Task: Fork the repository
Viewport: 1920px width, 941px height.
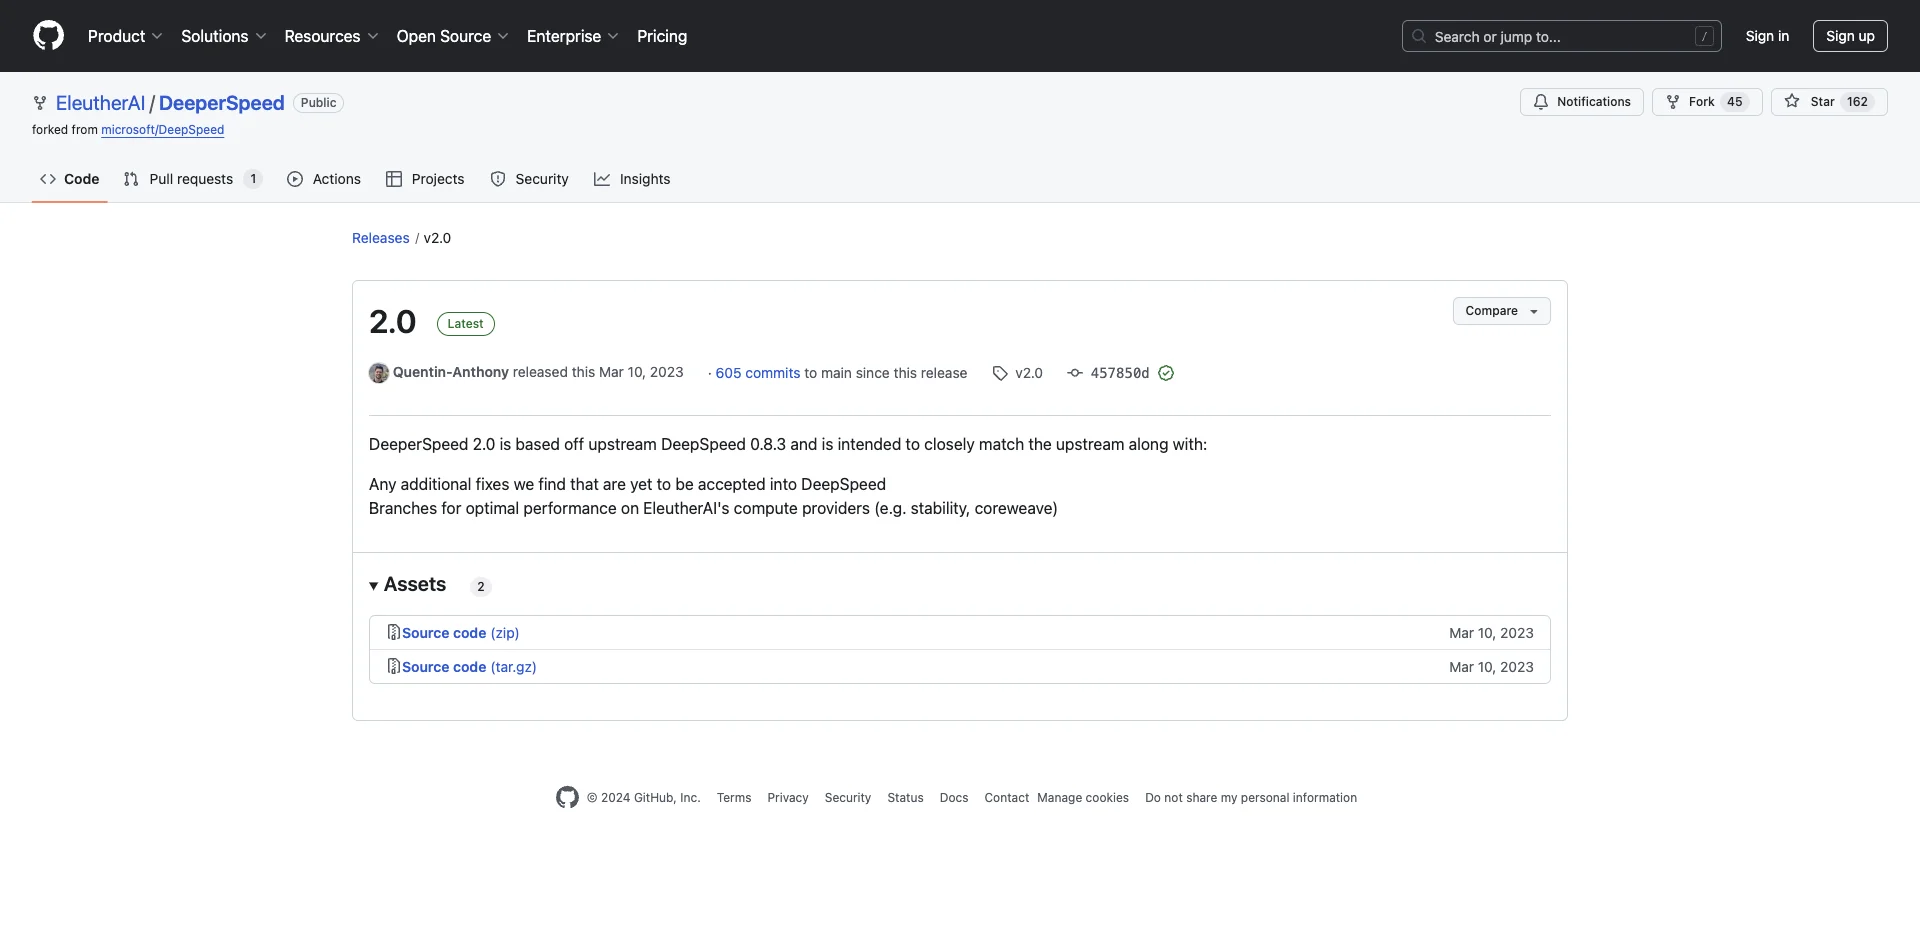Action: tap(1707, 102)
